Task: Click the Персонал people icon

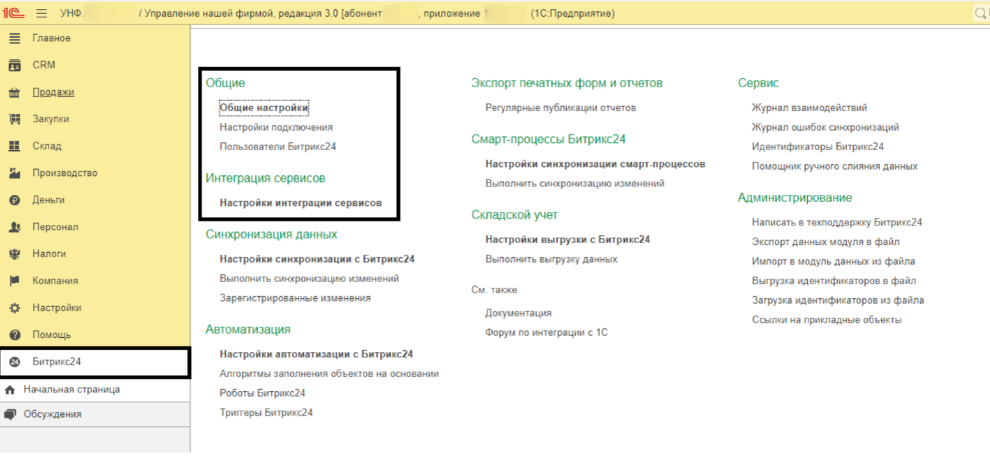Action: click(15, 227)
